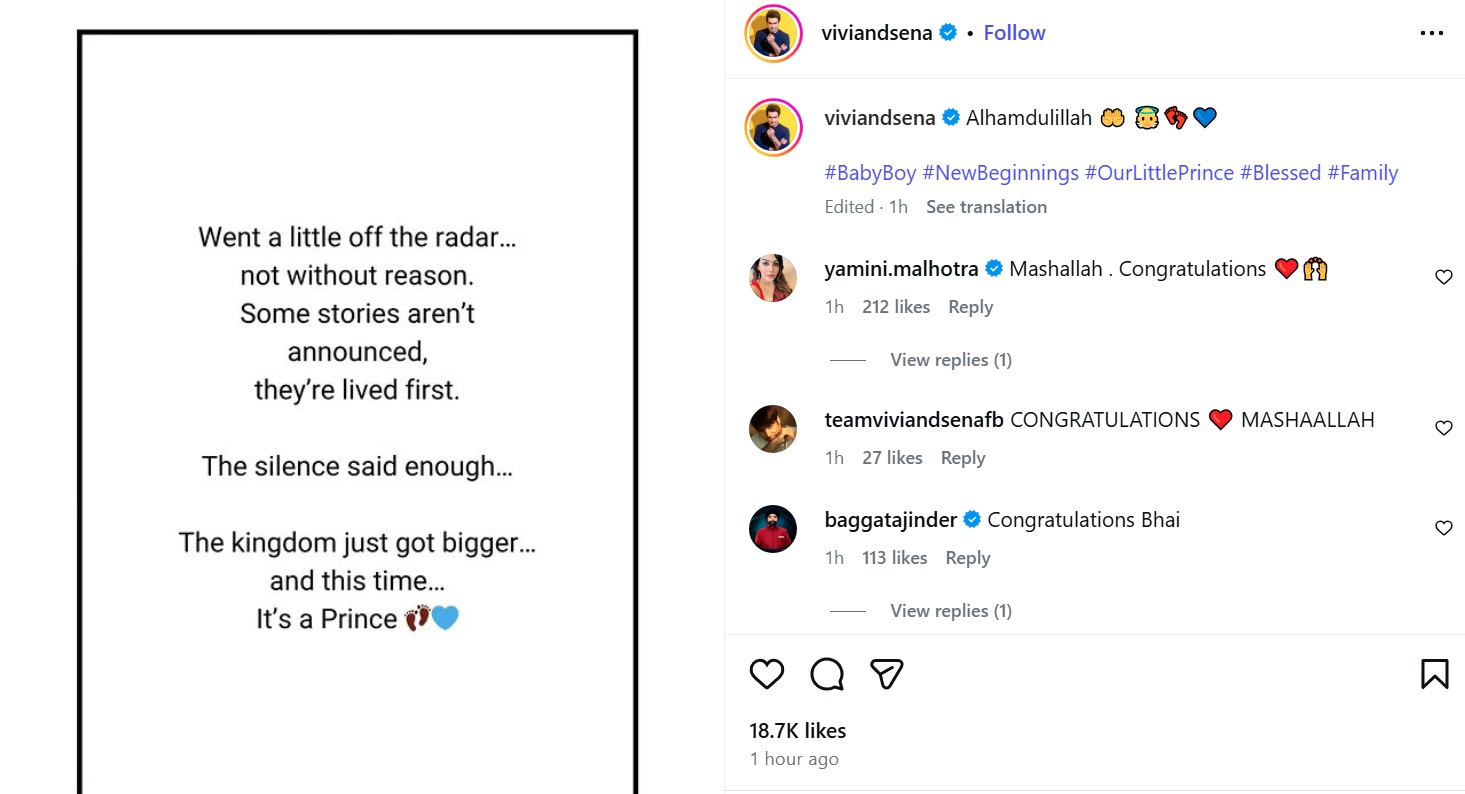Image resolution: width=1465 pixels, height=794 pixels.
Task: Share post via paper plane icon
Action: pos(887,674)
